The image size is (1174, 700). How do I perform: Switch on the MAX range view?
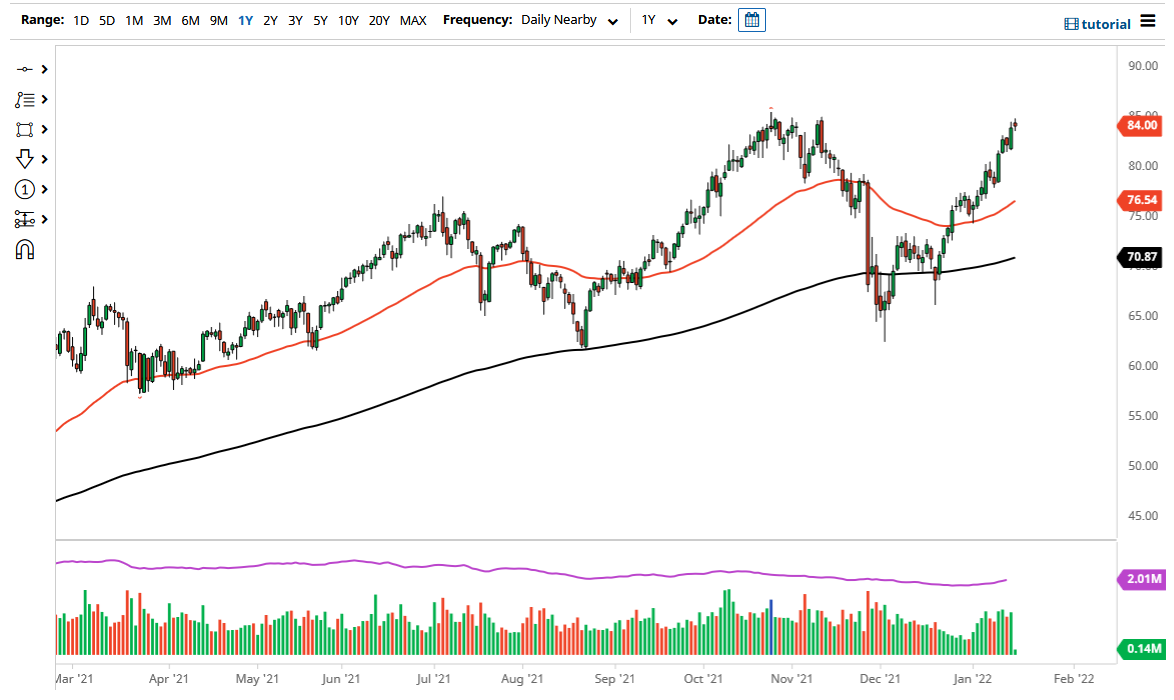point(413,20)
